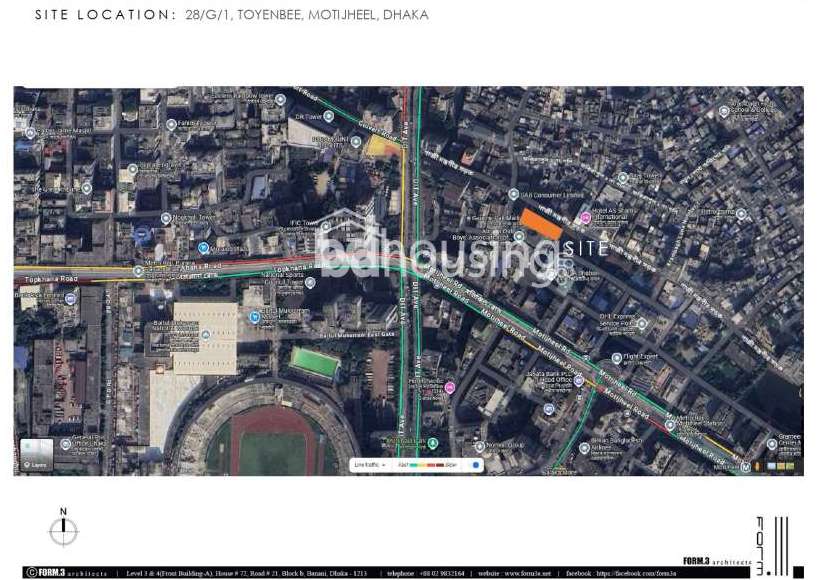Image resolution: width=823 pixels, height=580 pixels.
Task: Click the Fast-to-Slow traffic color legend
Action: click(x=427, y=465)
